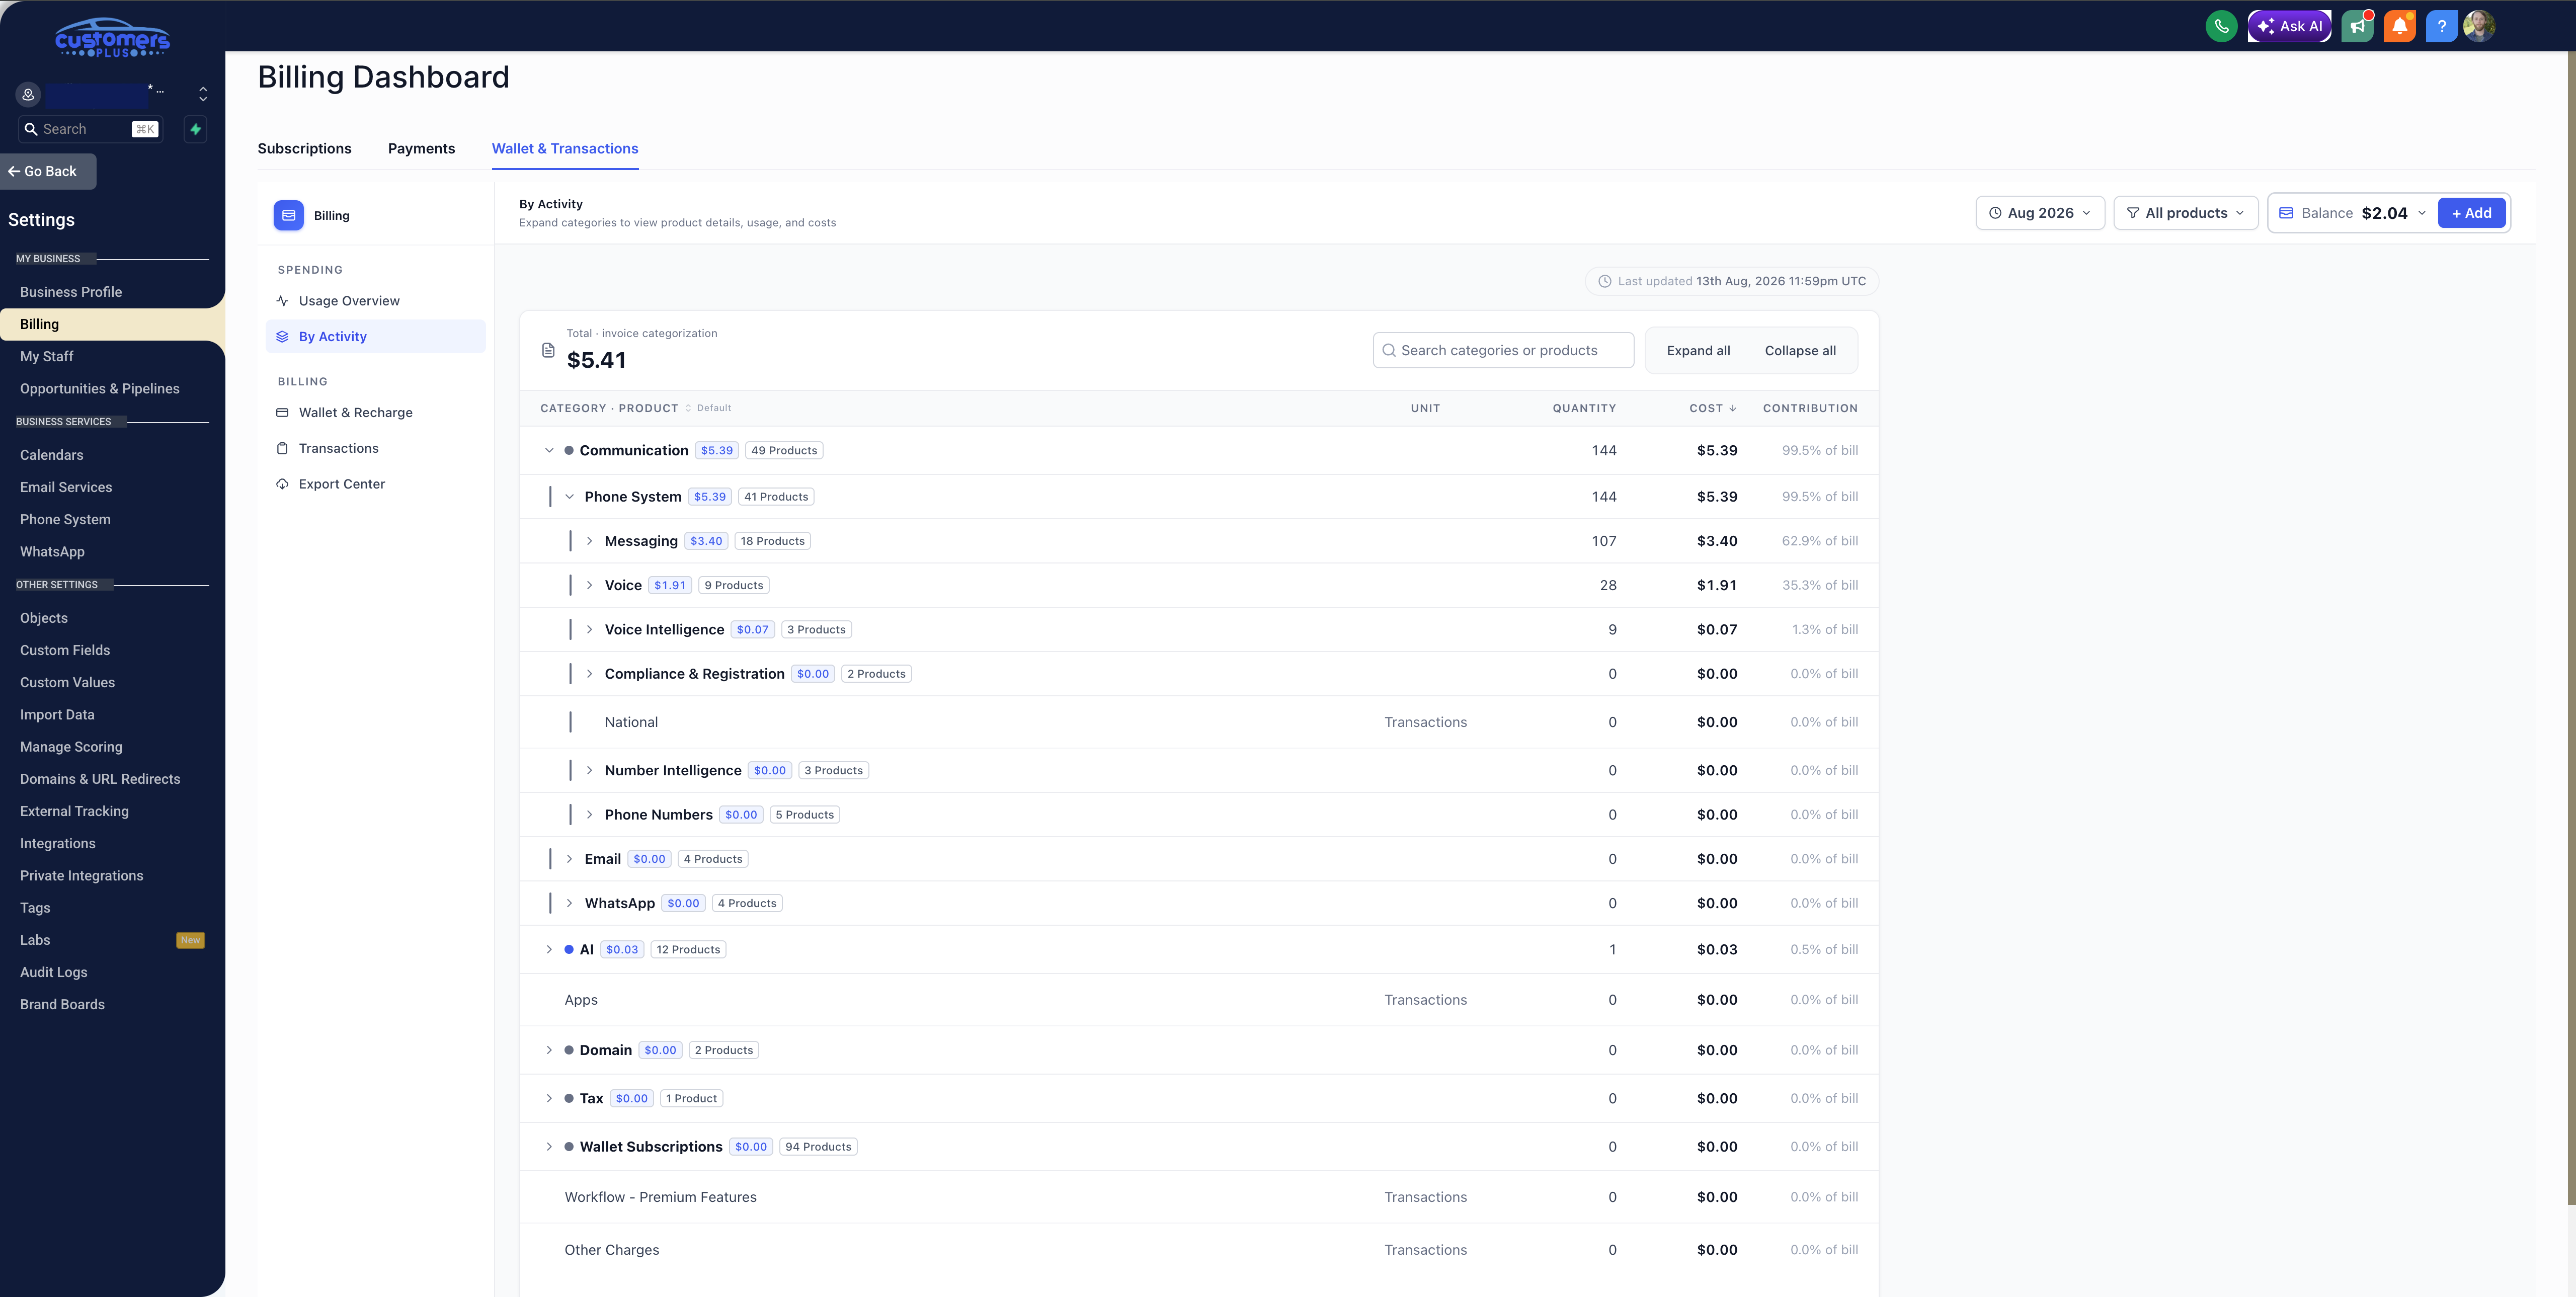
Task: Click the green lightning quick actions icon
Action: 196,129
